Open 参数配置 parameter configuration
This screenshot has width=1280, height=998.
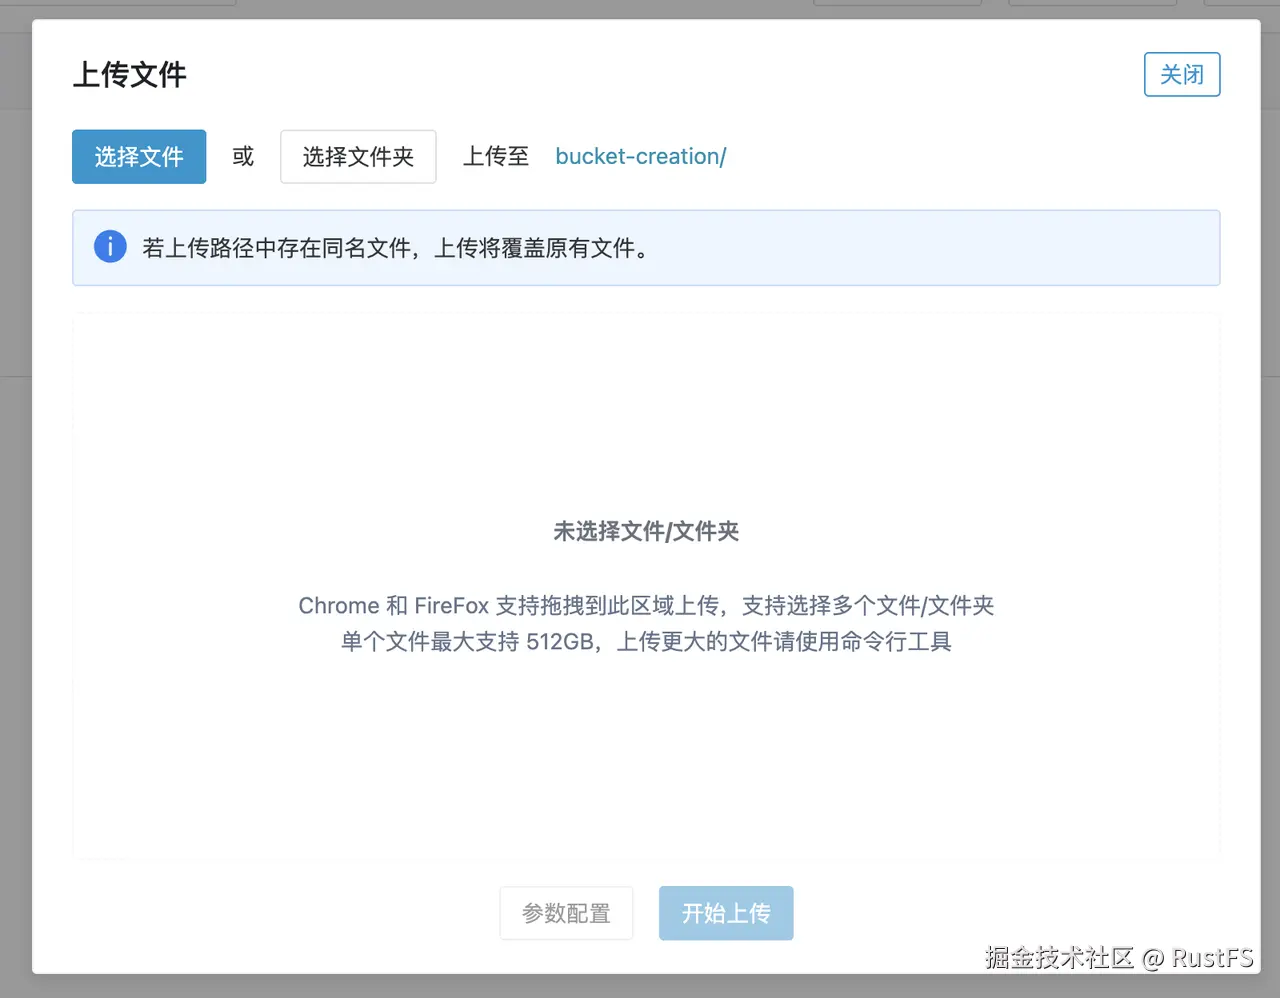coord(566,913)
